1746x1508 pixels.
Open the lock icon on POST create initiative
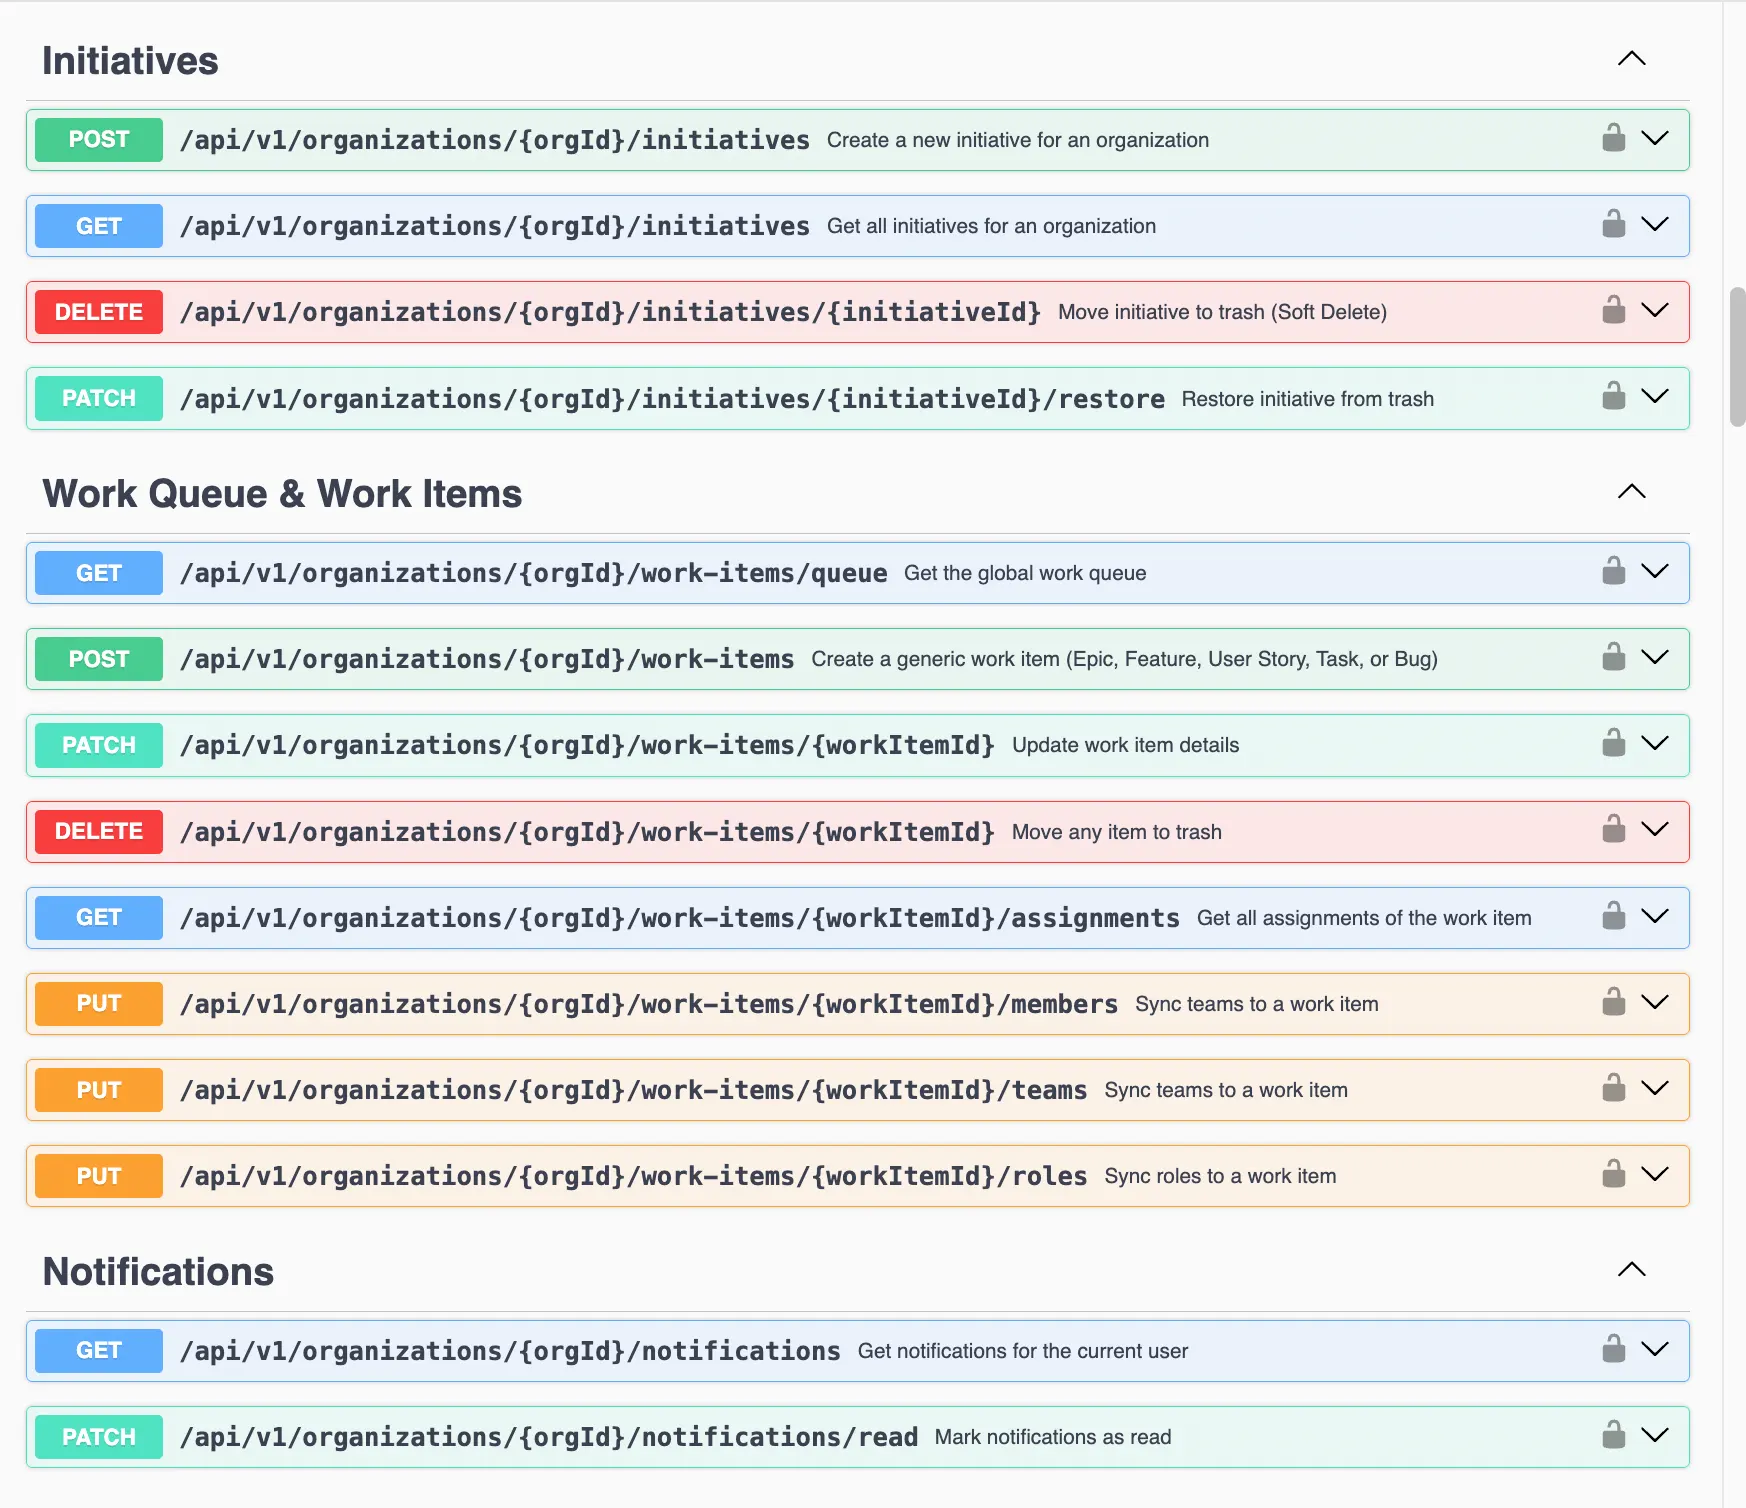1612,139
